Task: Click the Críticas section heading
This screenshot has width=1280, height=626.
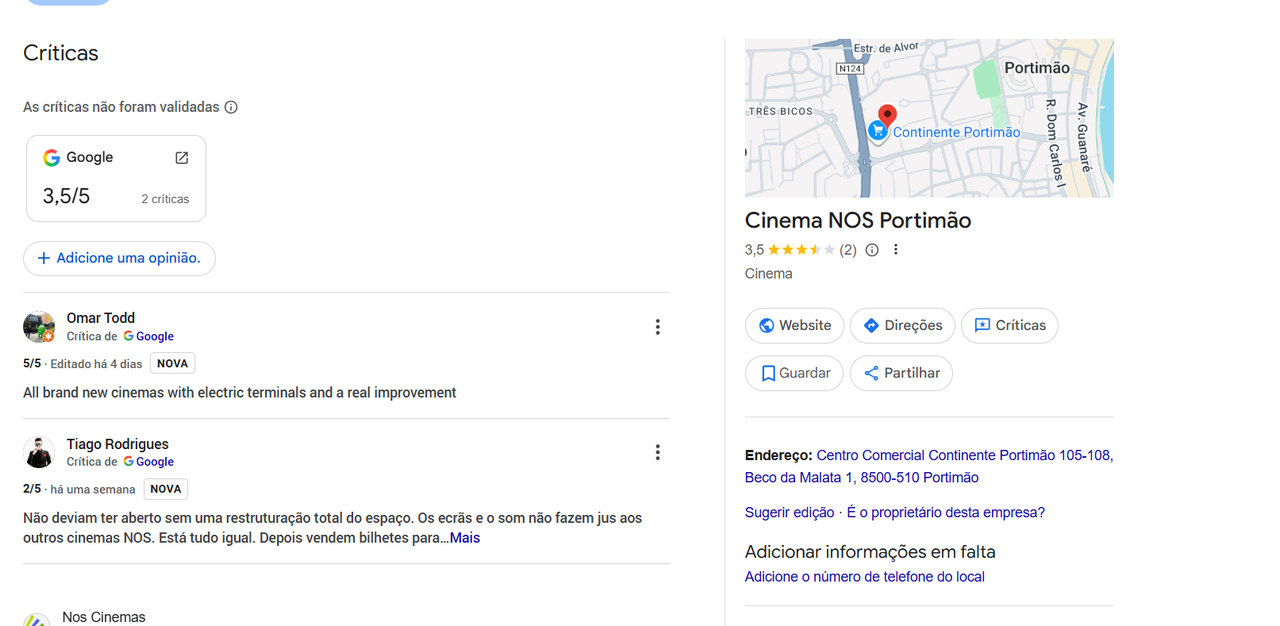Action: click(61, 53)
